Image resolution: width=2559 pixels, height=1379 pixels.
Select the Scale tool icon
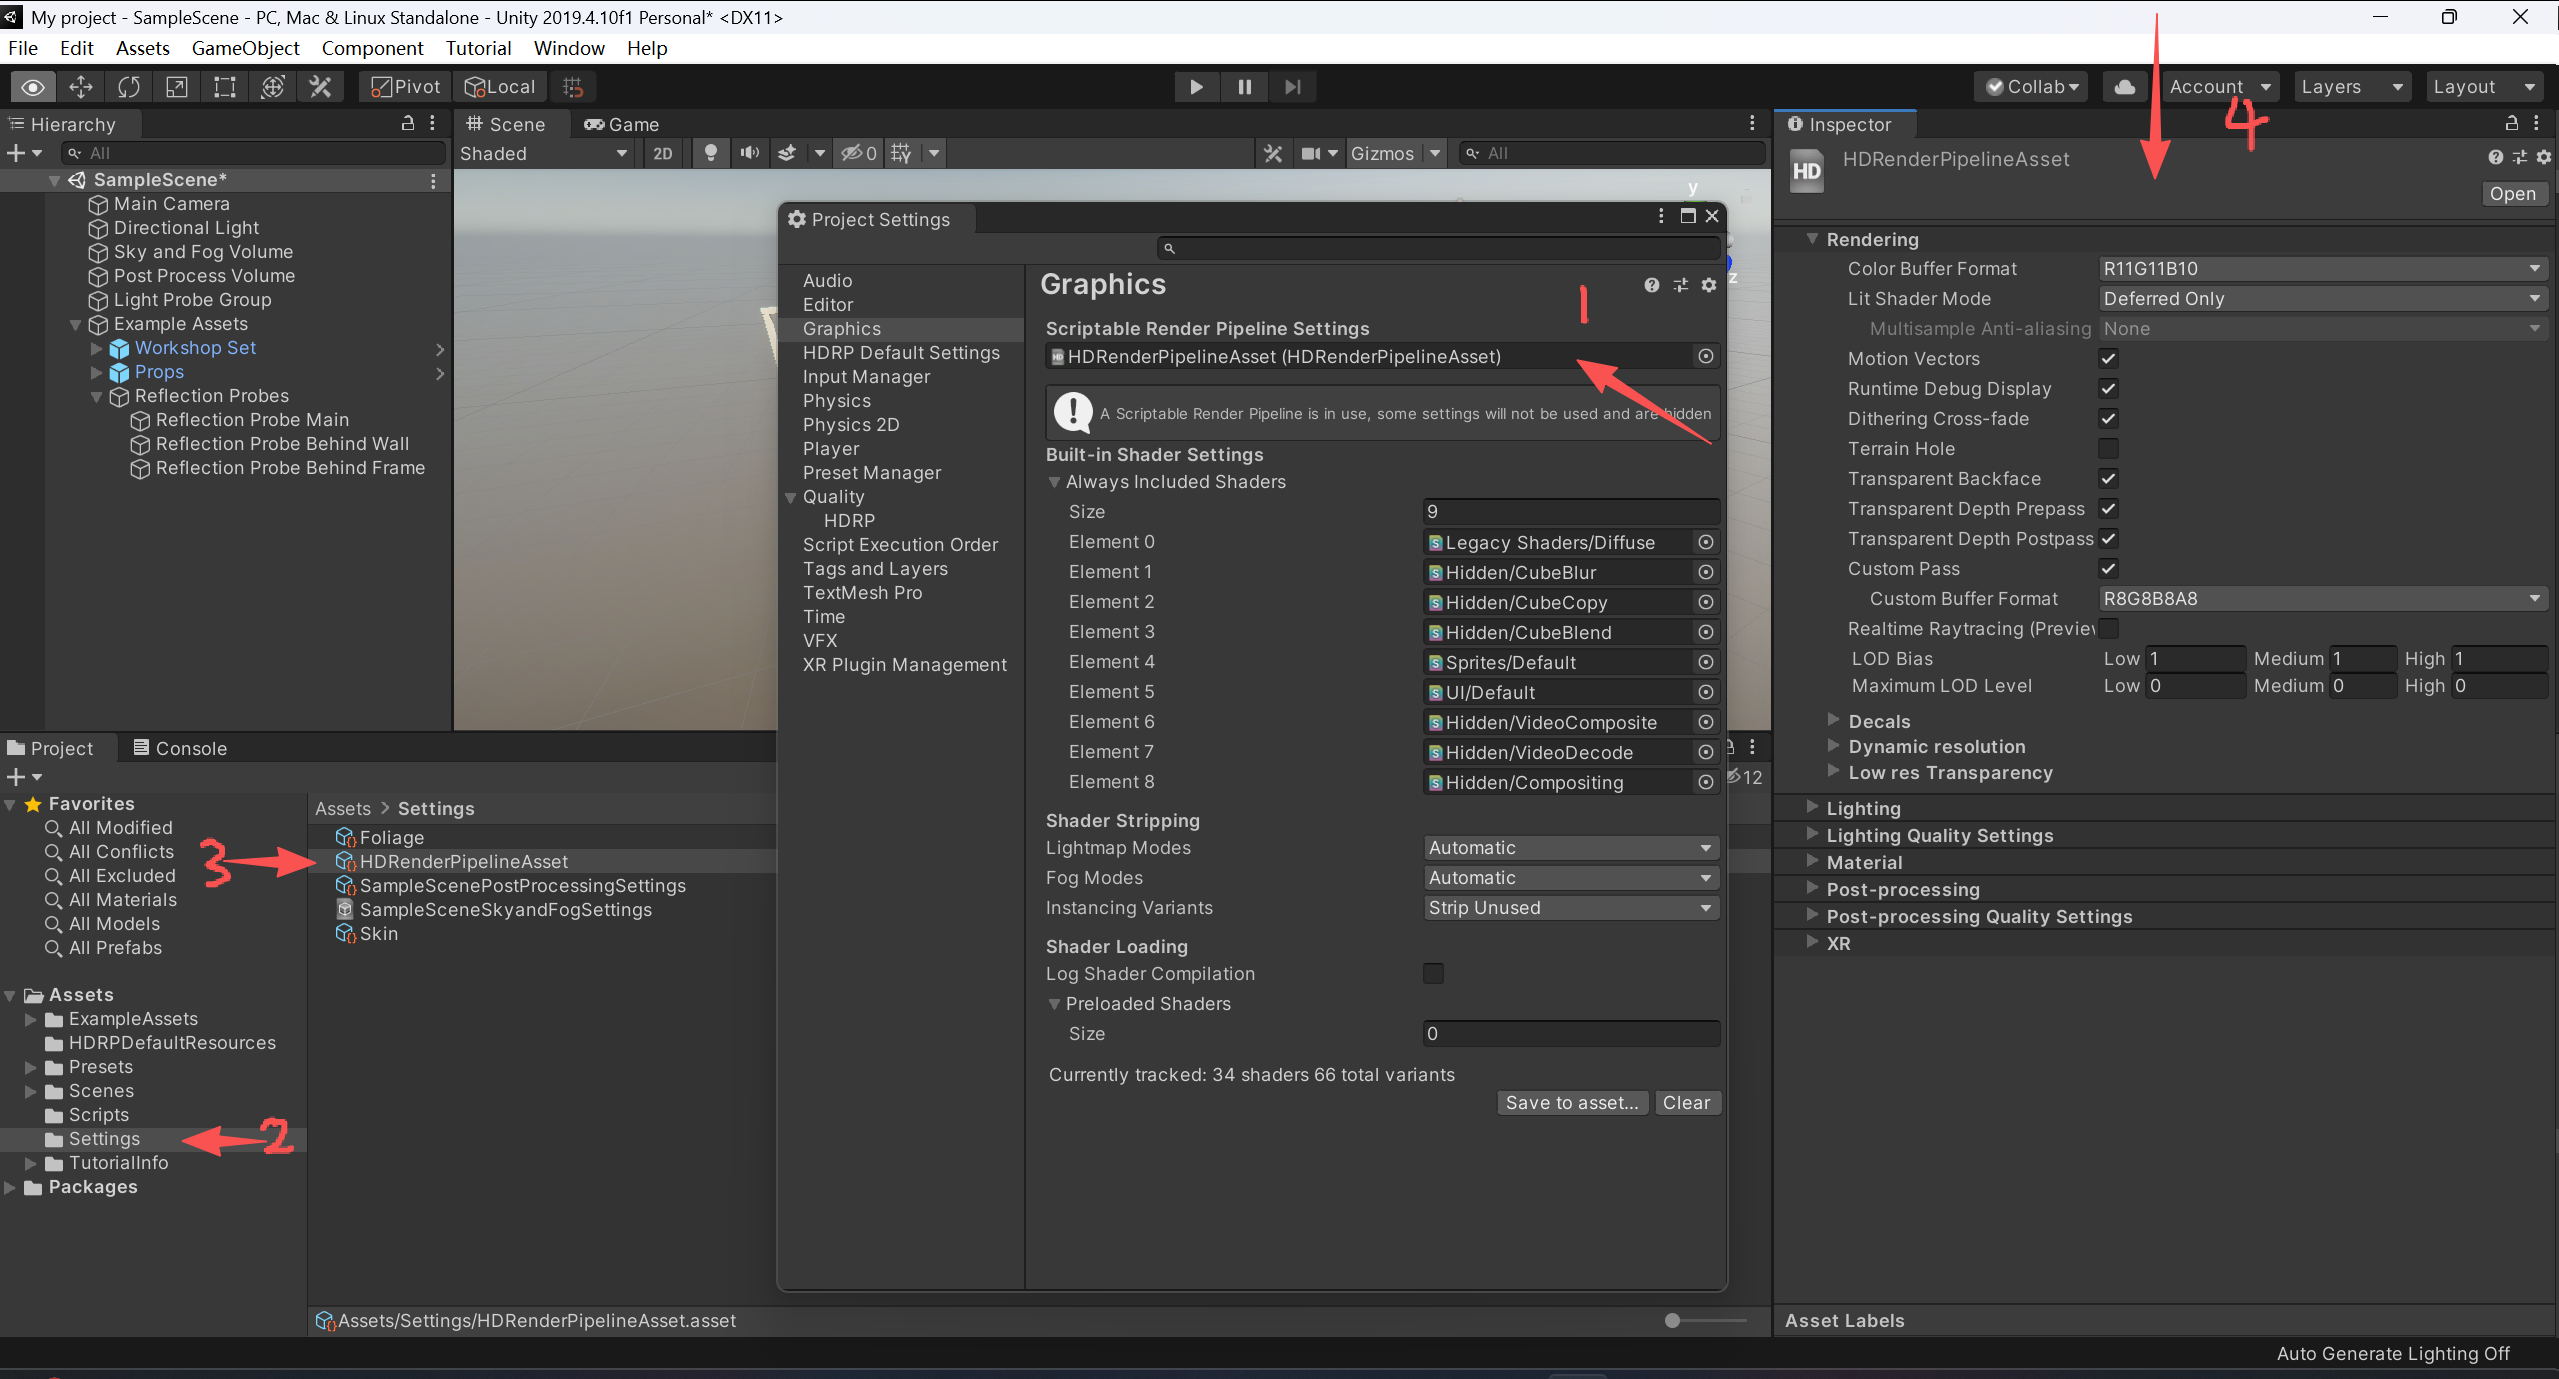(176, 87)
